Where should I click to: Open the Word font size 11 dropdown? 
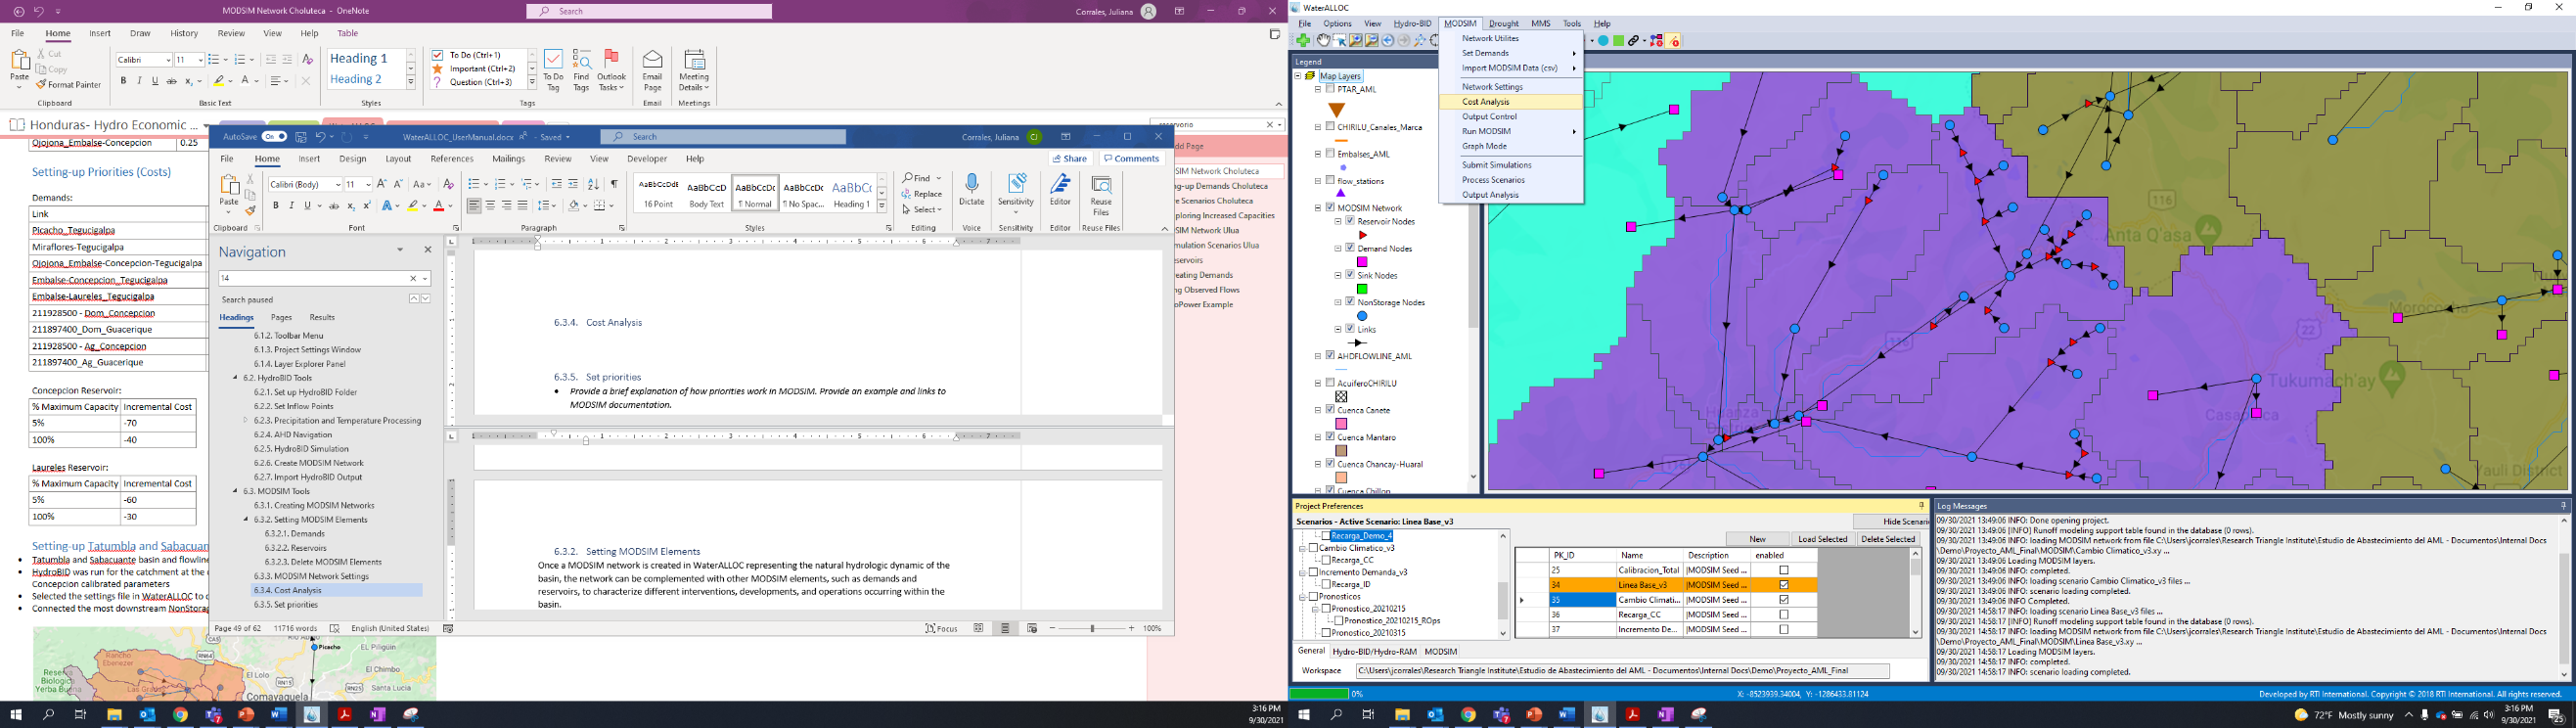[x=367, y=184]
